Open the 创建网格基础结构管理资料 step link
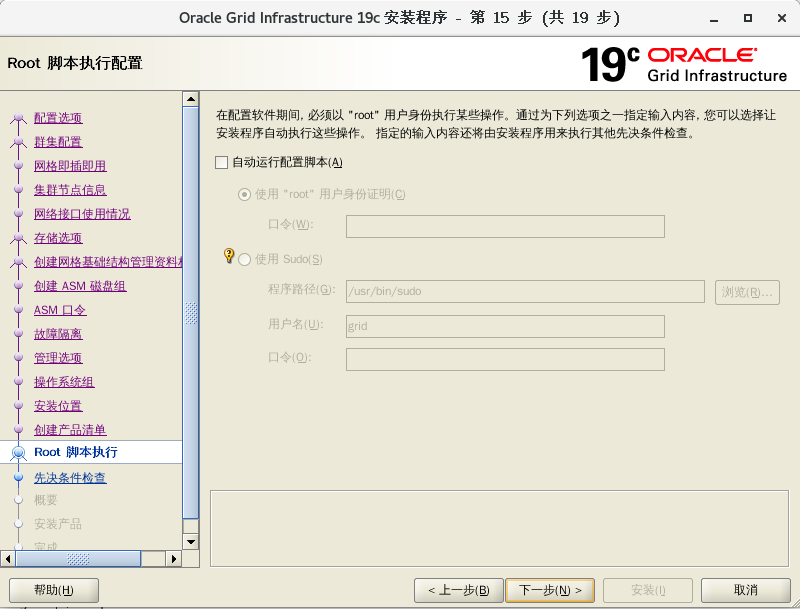Image resolution: width=800 pixels, height=609 pixels. pos(108,262)
